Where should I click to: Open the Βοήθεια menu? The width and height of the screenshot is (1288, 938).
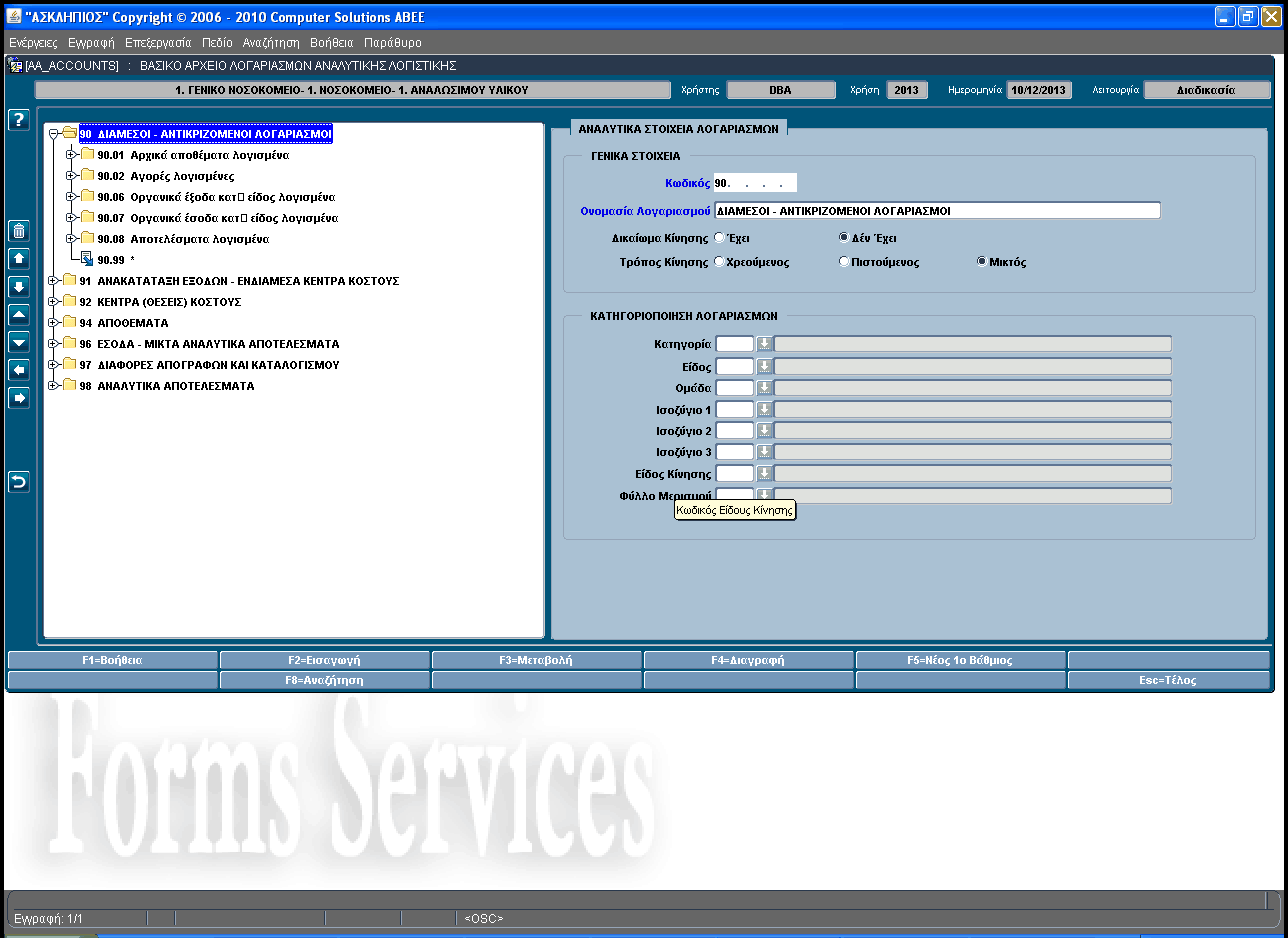click(332, 43)
